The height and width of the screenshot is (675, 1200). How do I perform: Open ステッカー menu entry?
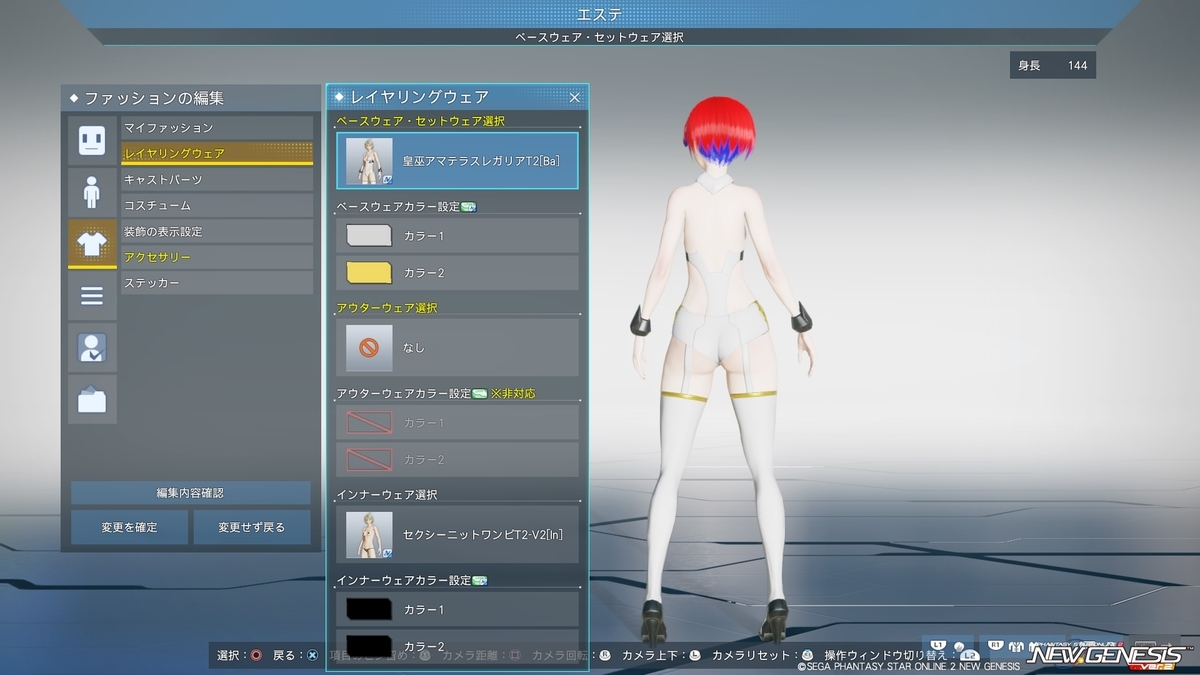click(217, 284)
